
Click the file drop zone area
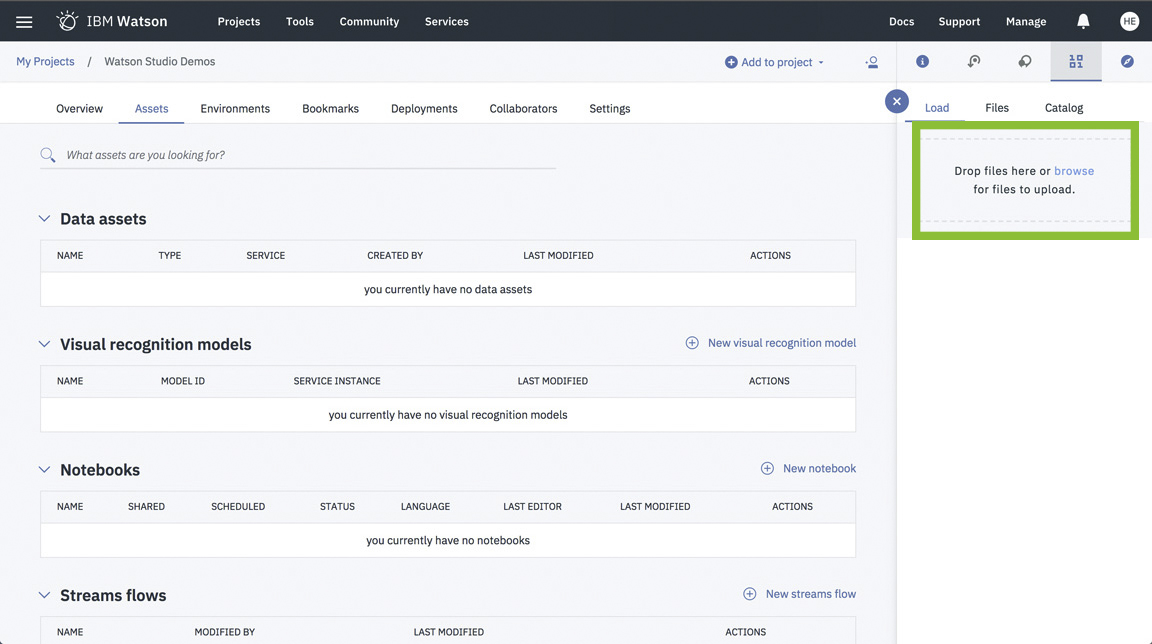pyautogui.click(x=1025, y=180)
